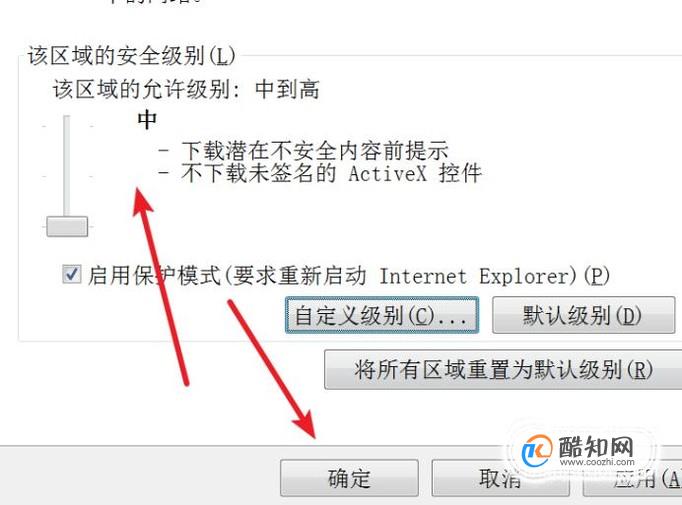The image size is (682, 505).
Task: Click the 下载潜在不安全内容前提示 description line
Action: pos(303,150)
